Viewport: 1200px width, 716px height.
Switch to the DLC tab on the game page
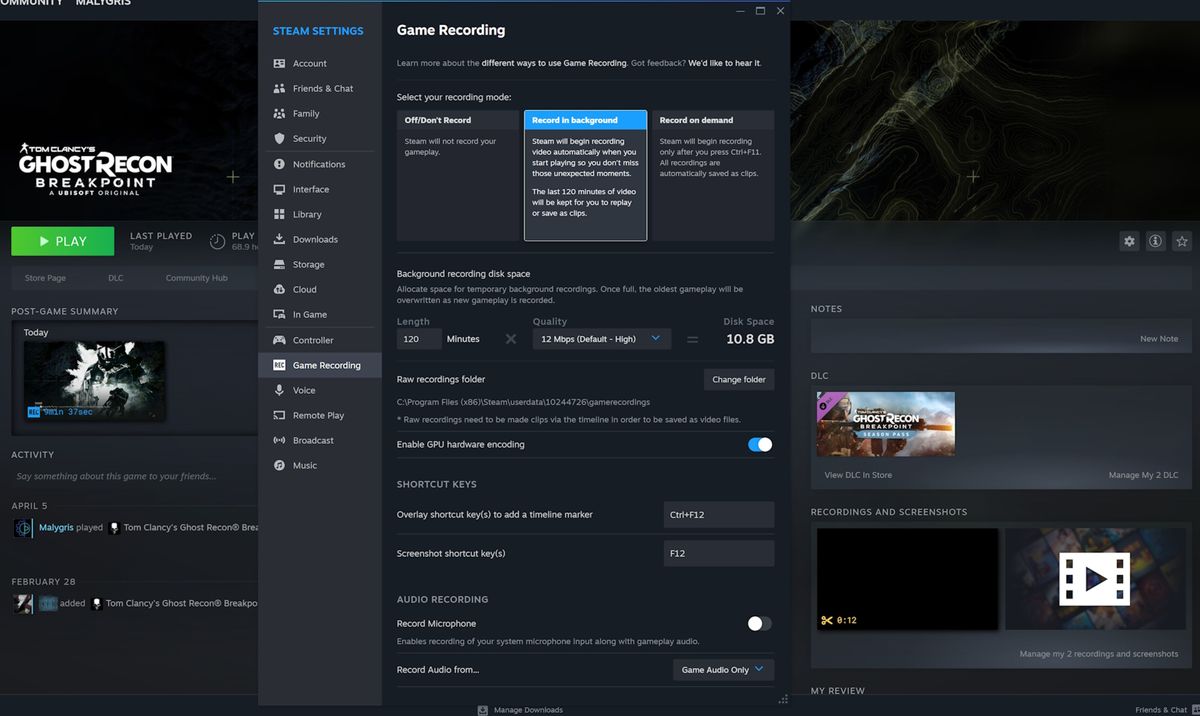tap(115, 277)
